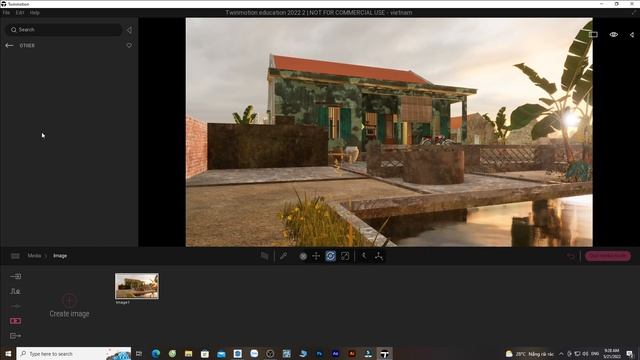Go back from the OTHER category
Screen dimensions: 640x360
(x=9, y=46)
